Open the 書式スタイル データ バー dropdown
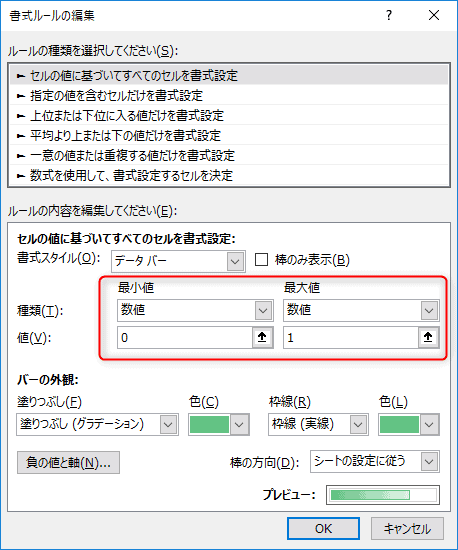This screenshot has height=550, width=458. click(179, 261)
